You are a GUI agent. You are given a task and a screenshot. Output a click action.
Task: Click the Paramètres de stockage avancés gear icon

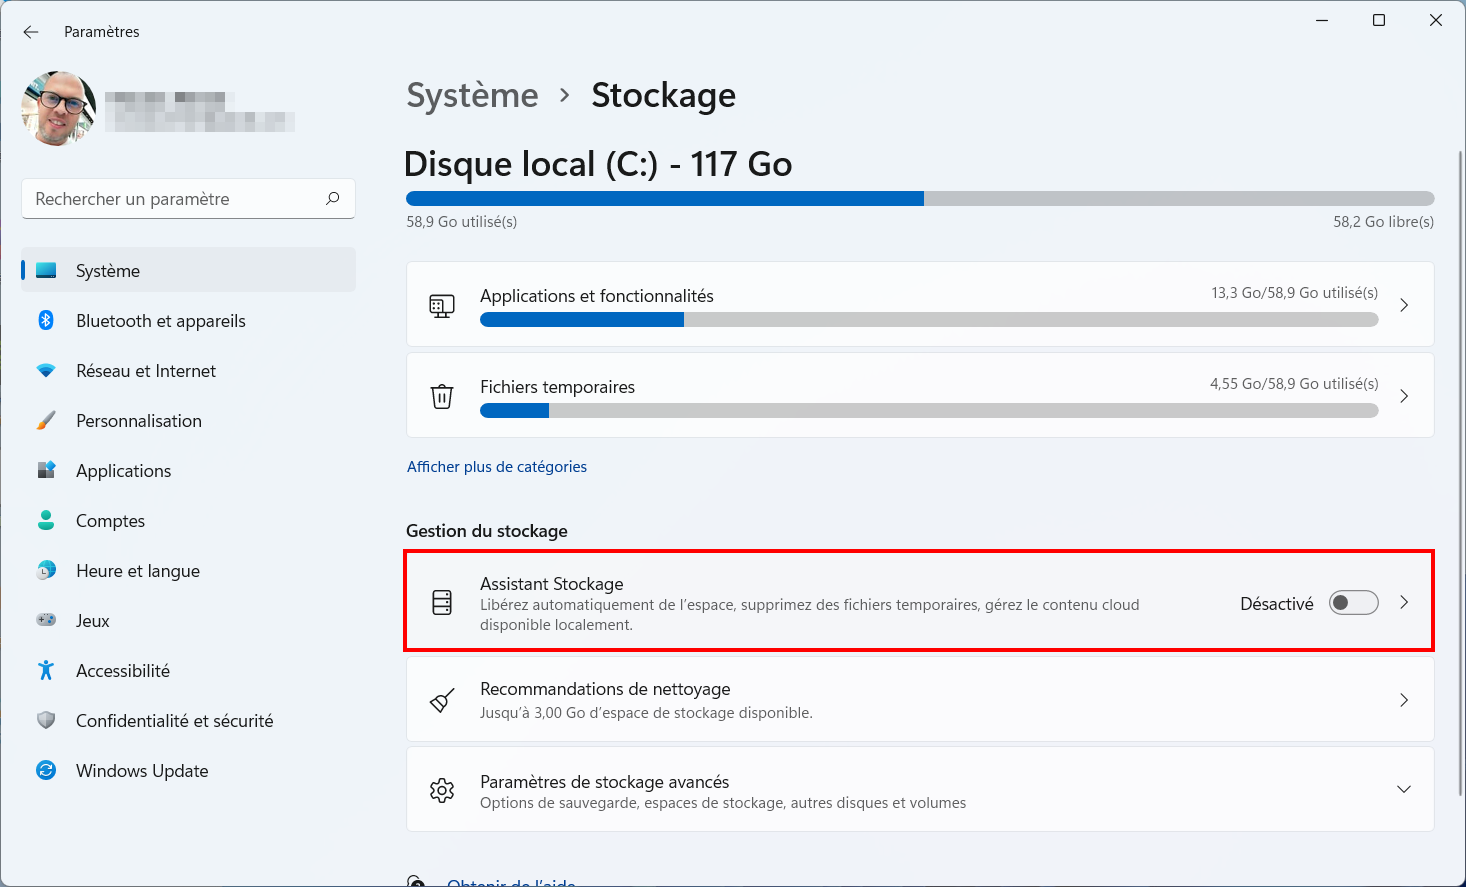[x=442, y=790]
